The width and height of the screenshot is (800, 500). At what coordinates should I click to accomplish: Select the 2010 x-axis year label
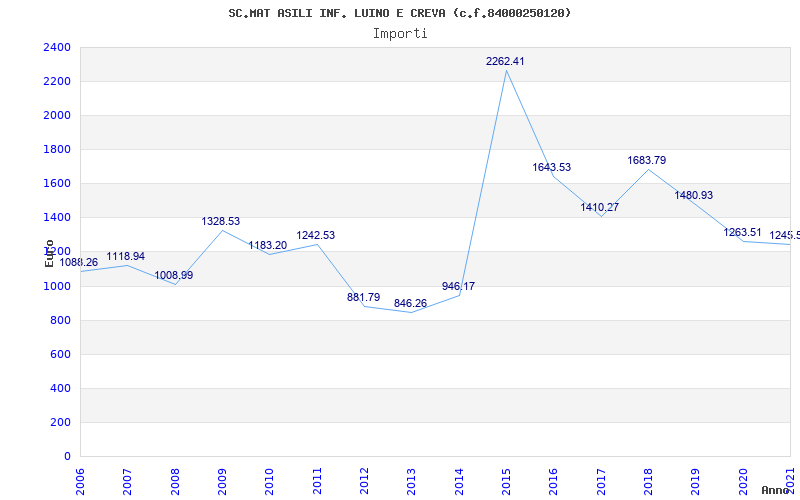click(x=269, y=481)
